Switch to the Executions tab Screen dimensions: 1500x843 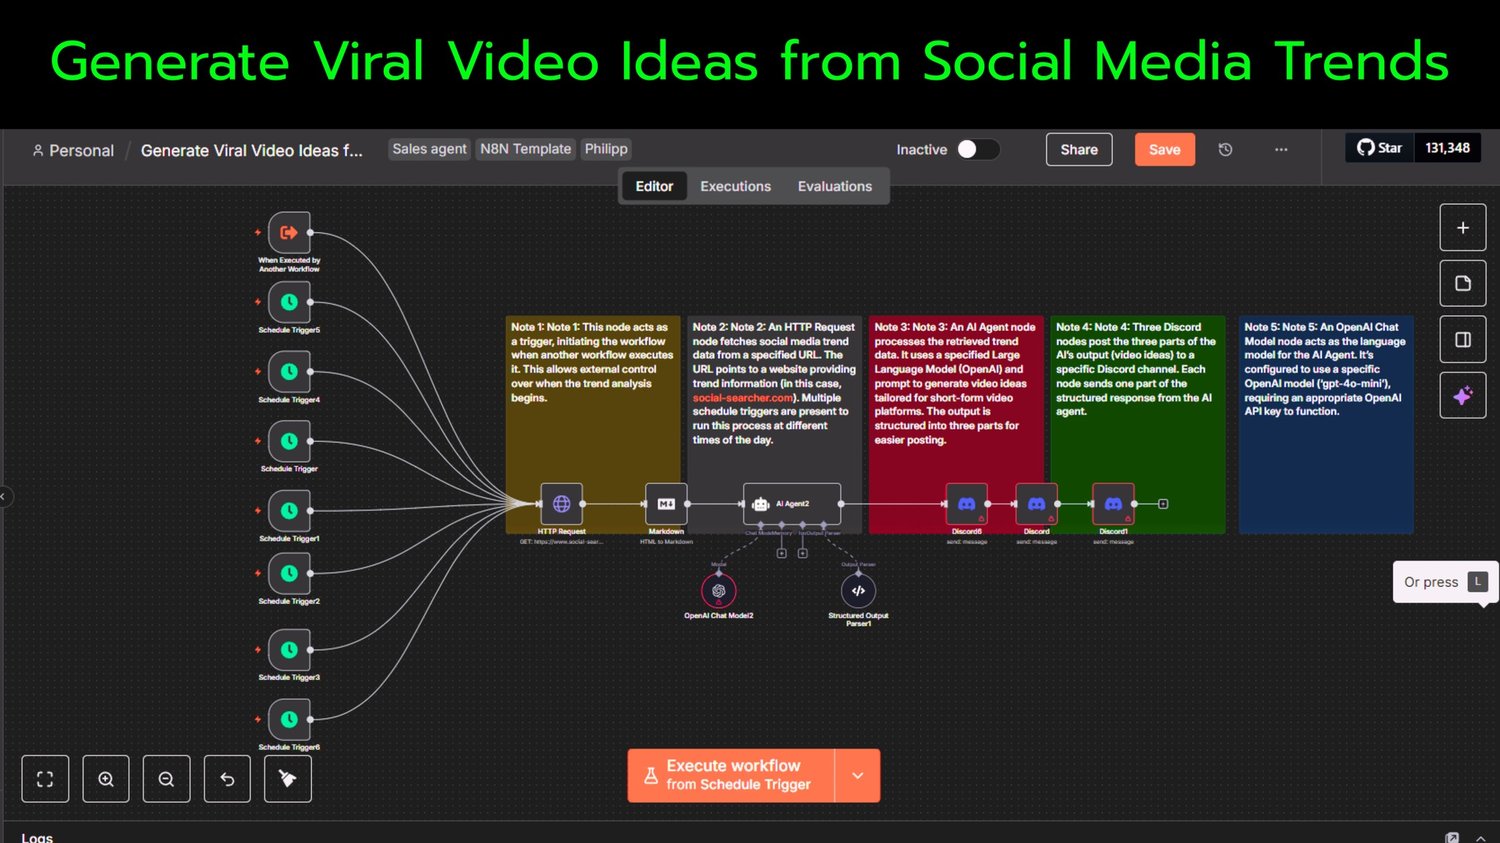coord(735,187)
